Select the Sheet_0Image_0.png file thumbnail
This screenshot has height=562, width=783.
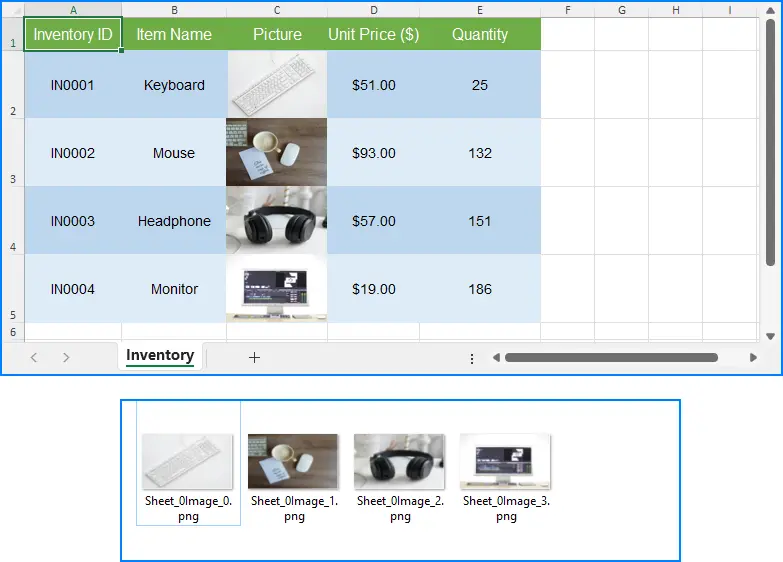click(187, 461)
